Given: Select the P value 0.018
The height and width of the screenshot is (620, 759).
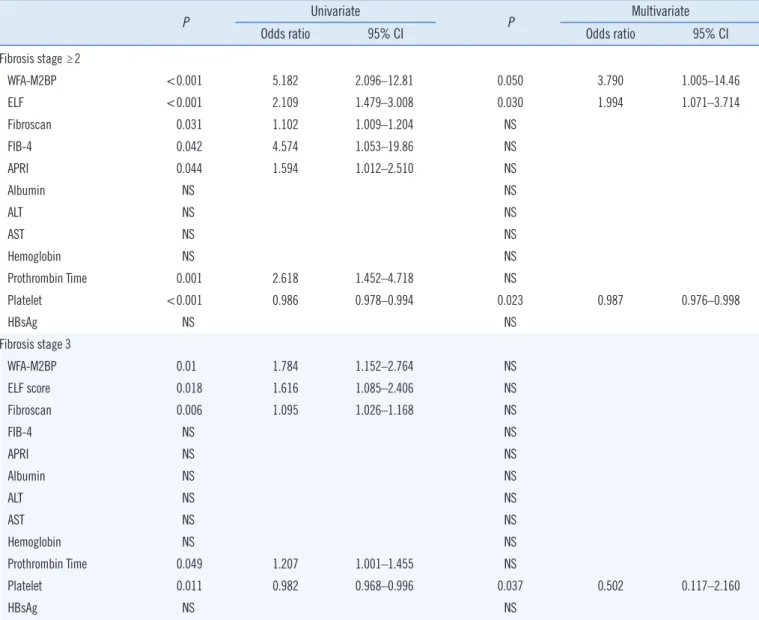Looking at the screenshot, I should [x=189, y=388].
